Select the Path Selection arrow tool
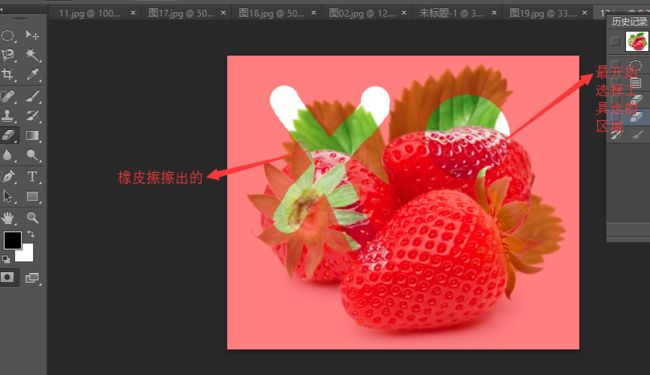Screen dimensions: 650x375 coord(8,196)
